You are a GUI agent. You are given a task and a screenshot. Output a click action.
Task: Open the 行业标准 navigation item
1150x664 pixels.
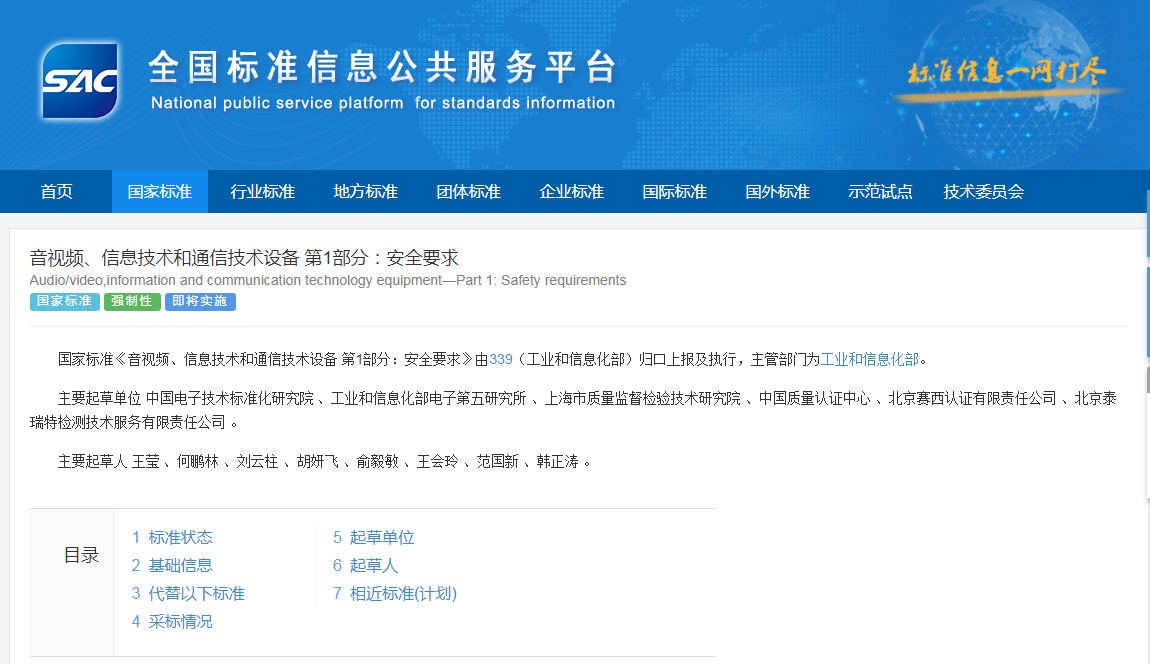262,192
